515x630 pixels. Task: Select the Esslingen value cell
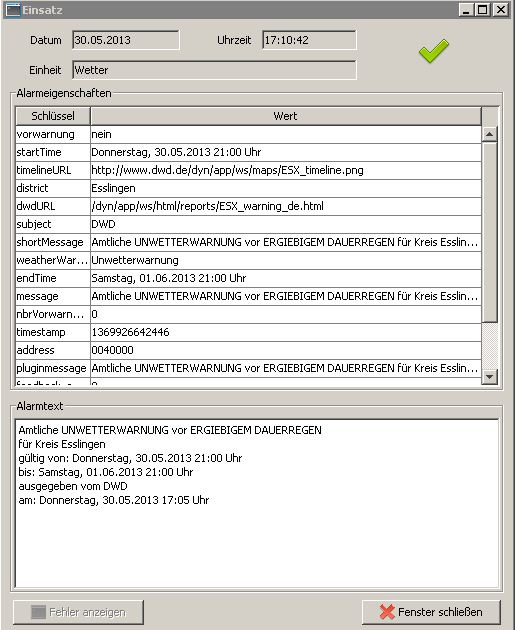pos(286,188)
